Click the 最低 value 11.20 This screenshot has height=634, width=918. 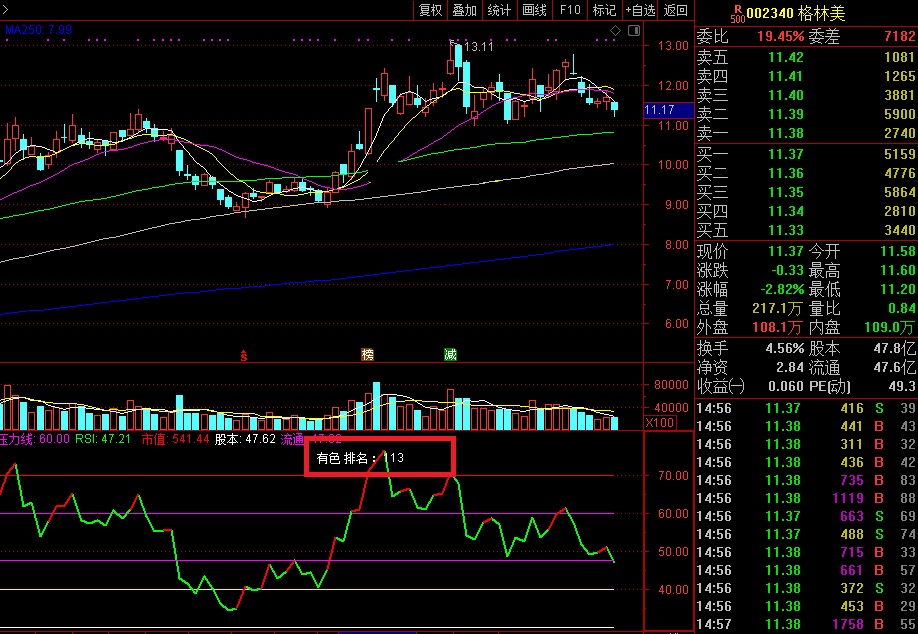pyautogui.click(x=898, y=290)
